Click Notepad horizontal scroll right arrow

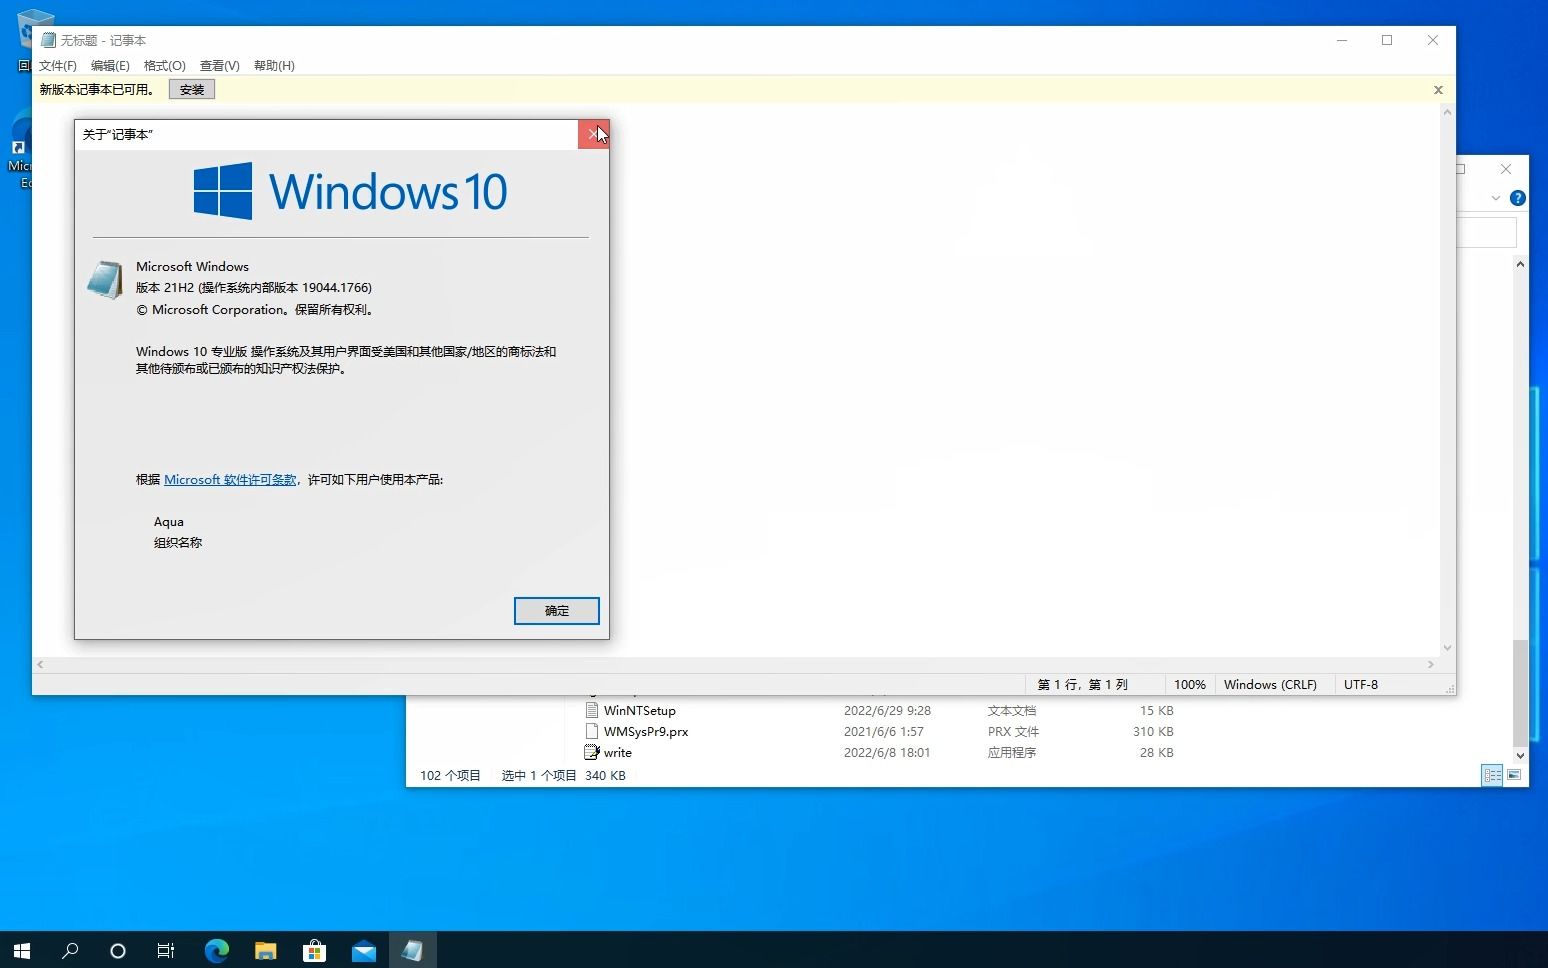(1431, 664)
